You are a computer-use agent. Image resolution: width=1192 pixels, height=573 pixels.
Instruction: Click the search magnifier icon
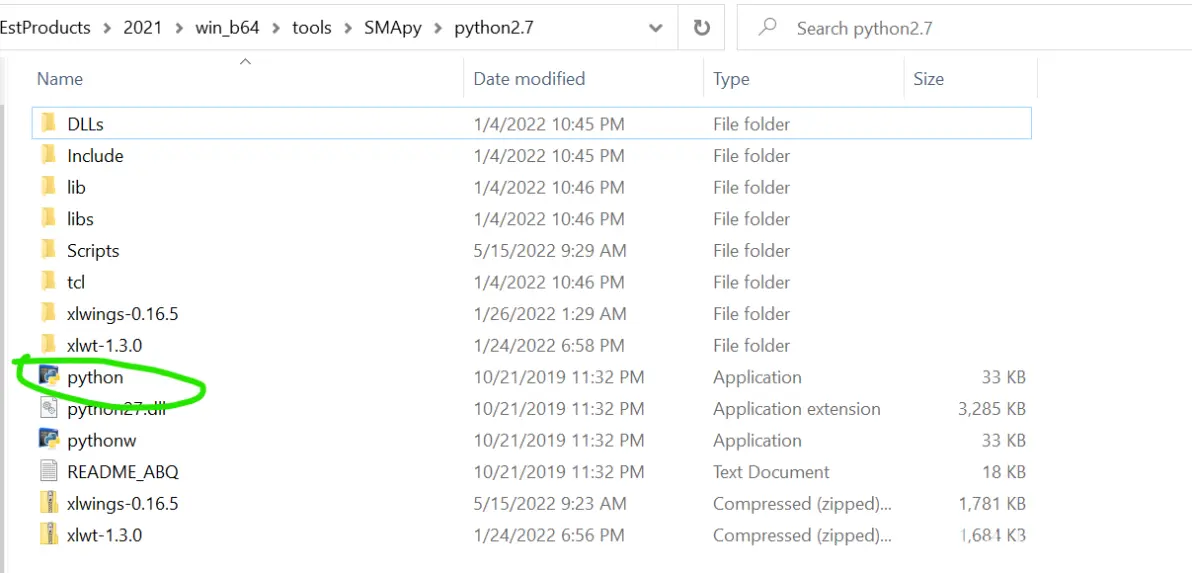[769, 28]
